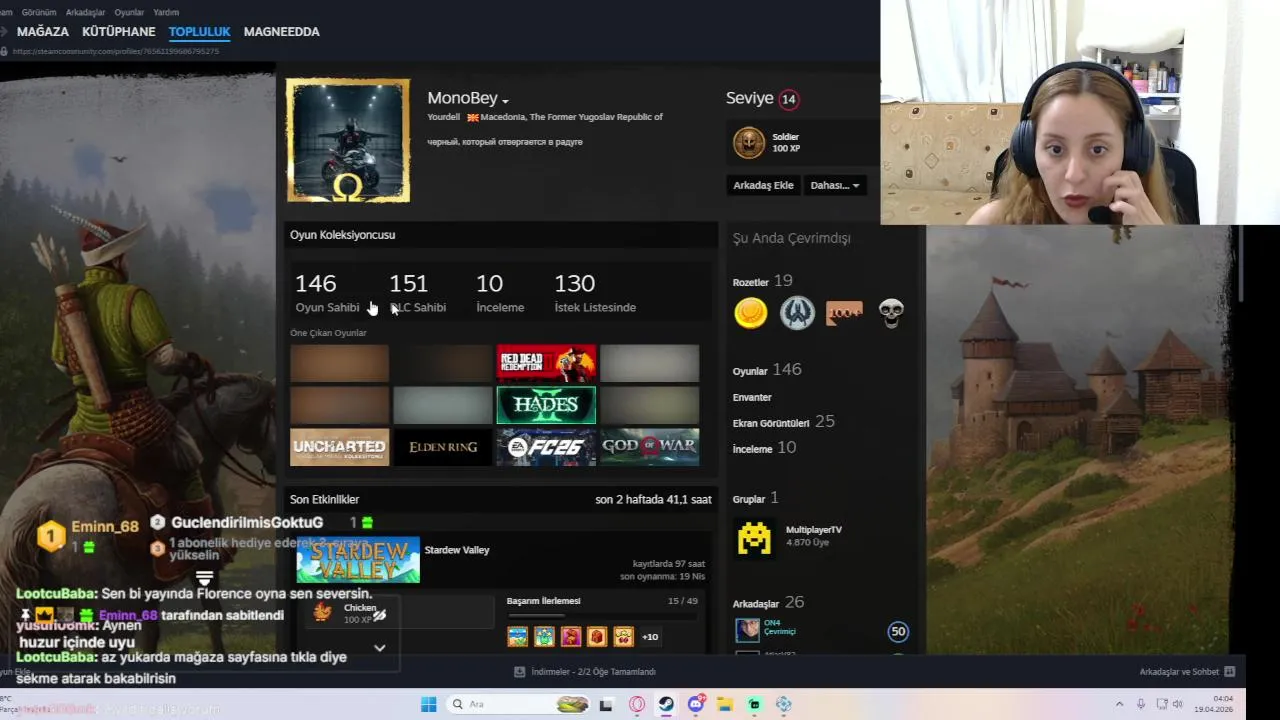
Task: Open File Explorer from the taskbar
Action: point(725,704)
